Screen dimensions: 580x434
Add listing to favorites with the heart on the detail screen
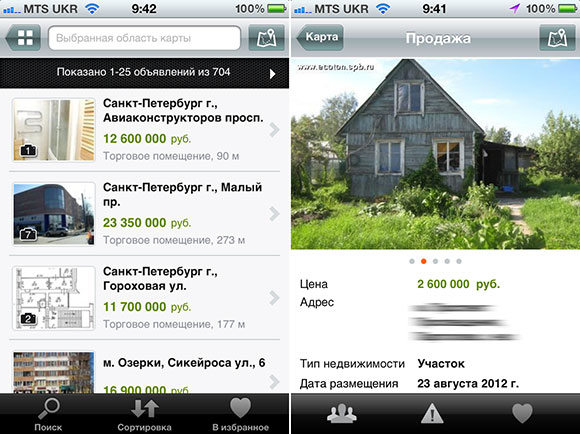522,413
